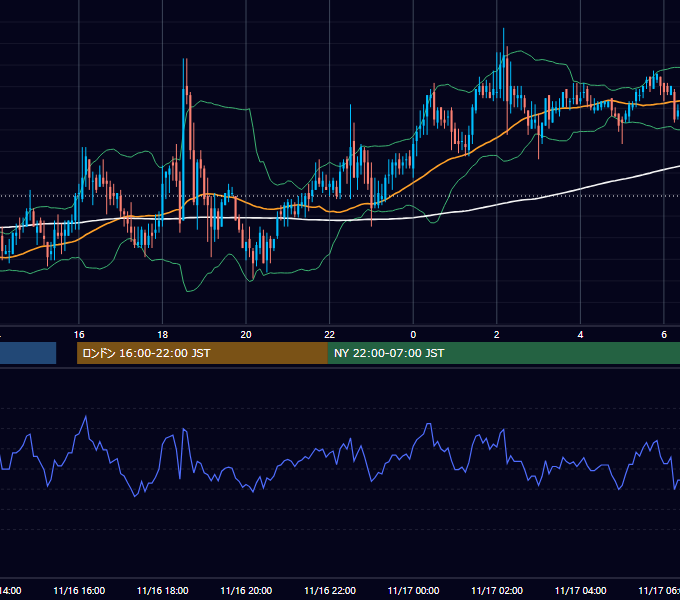Click the hour label 20 on price chart axis
Image resolution: width=680 pixels, height=600 pixels.
pos(246,335)
